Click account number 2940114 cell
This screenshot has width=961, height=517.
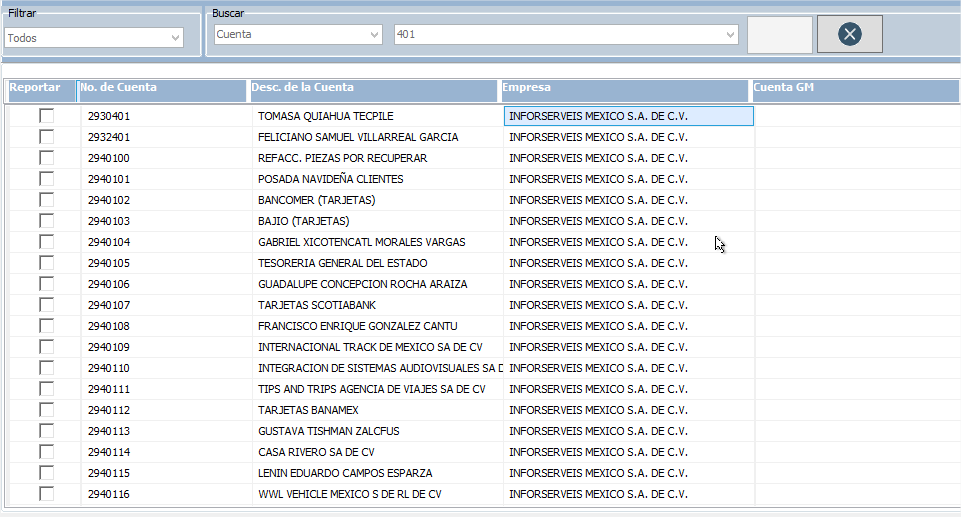pos(166,451)
